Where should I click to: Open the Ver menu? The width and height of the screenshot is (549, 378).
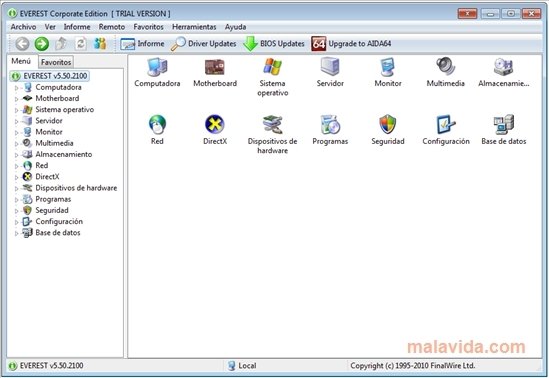[50, 27]
